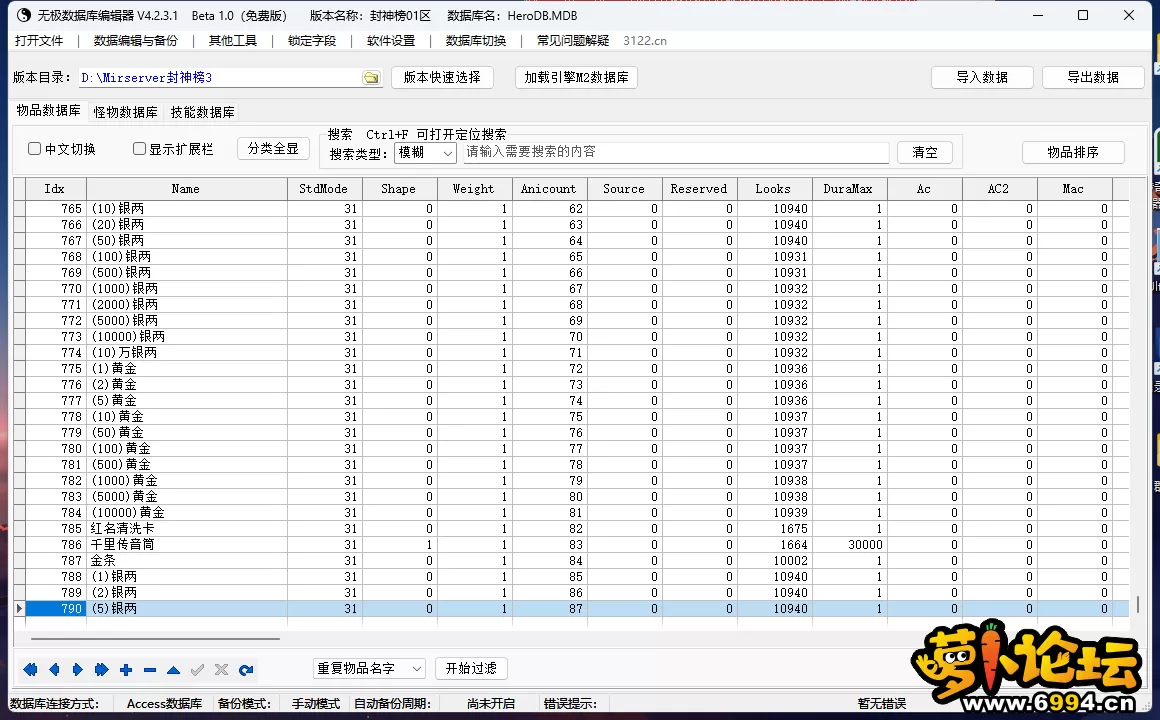
Task: Click the 导入数据 button
Action: tap(982, 77)
